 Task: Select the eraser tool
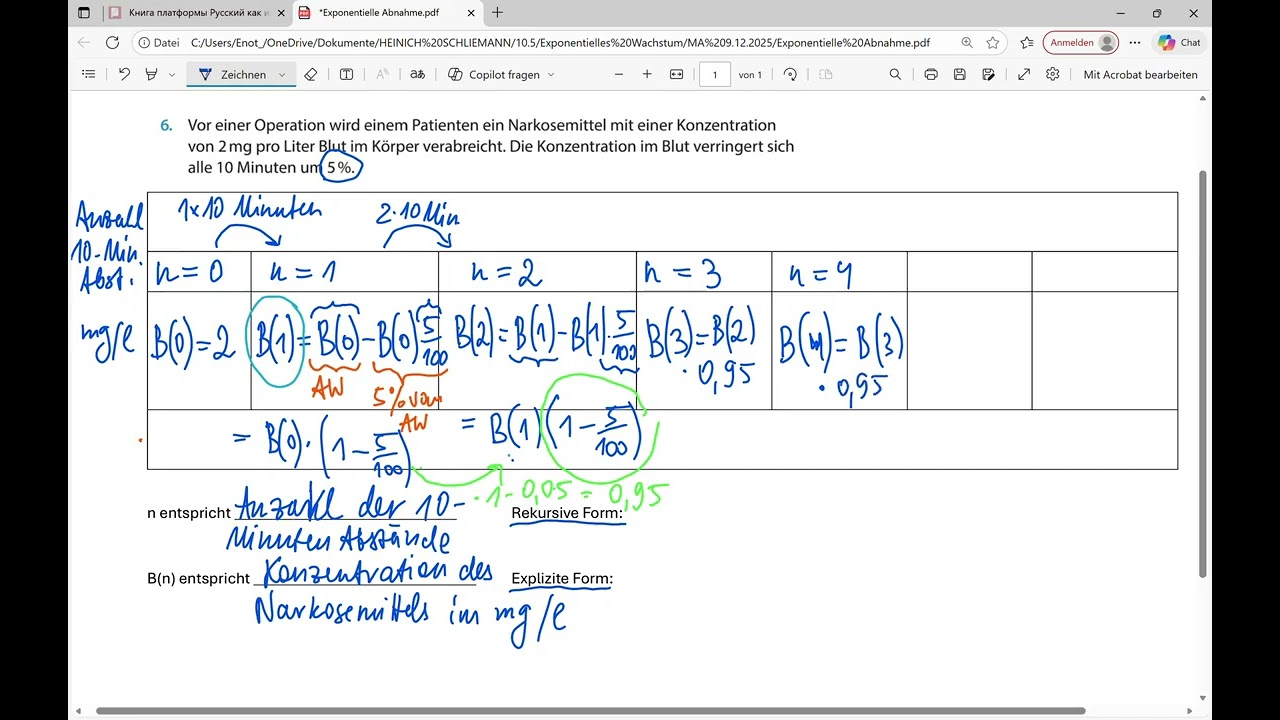pos(310,74)
